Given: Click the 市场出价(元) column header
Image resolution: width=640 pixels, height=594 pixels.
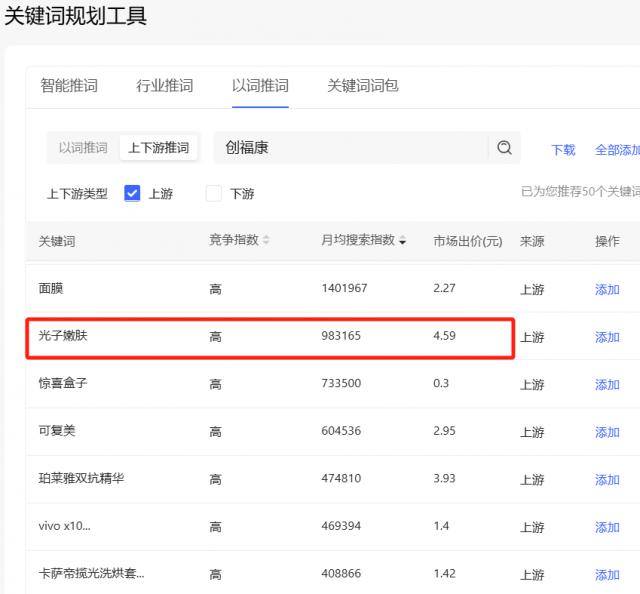Looking at the screenshot, I should point(467,241).
